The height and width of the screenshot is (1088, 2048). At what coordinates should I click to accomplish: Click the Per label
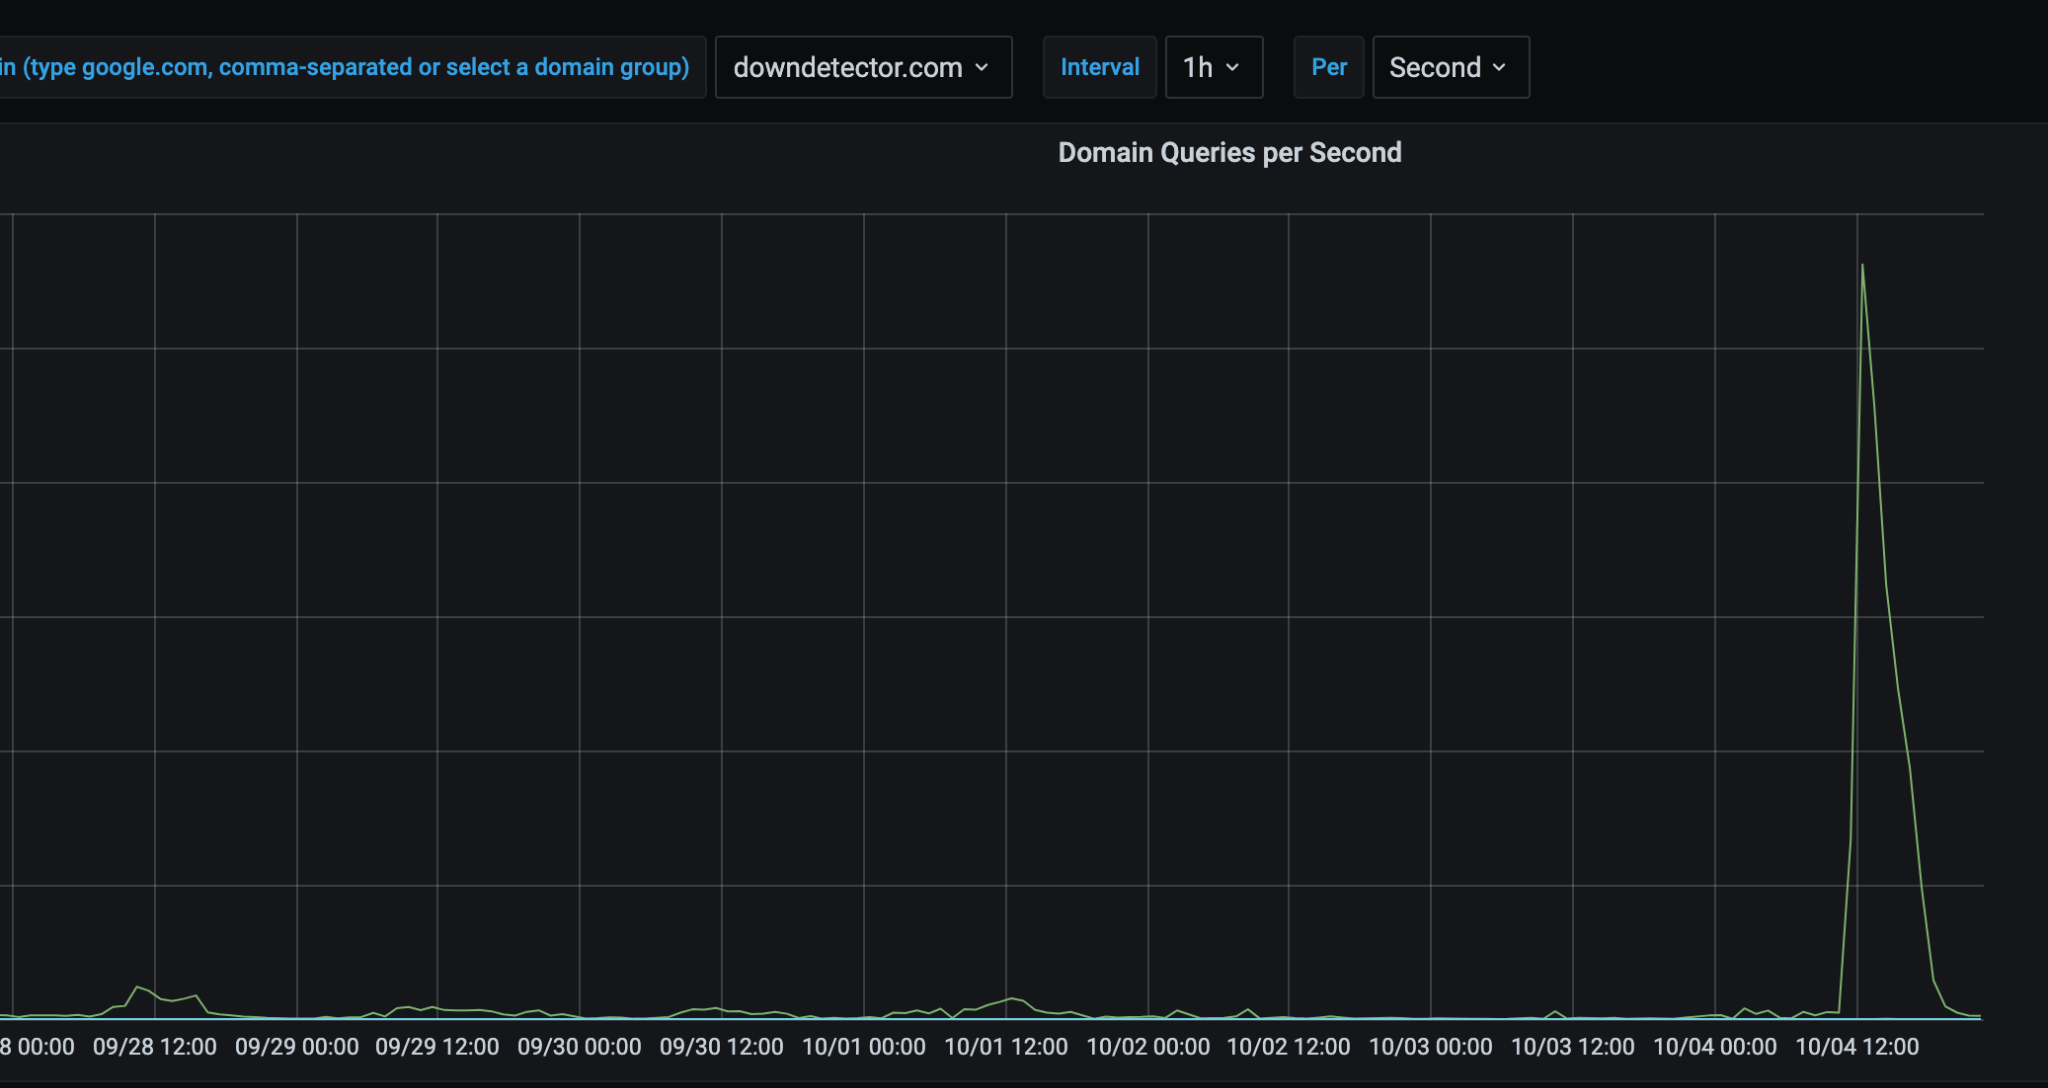point(1329,67)
